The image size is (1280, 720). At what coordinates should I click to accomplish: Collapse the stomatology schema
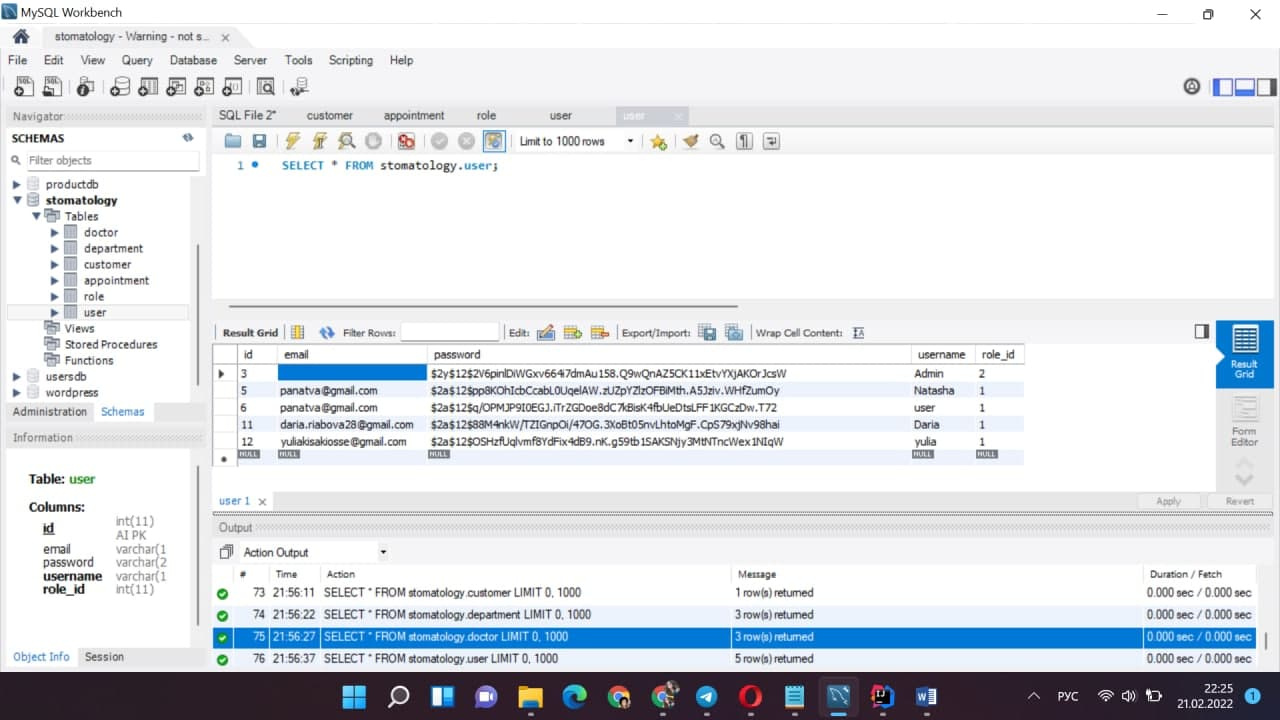(x=16, y=200)
